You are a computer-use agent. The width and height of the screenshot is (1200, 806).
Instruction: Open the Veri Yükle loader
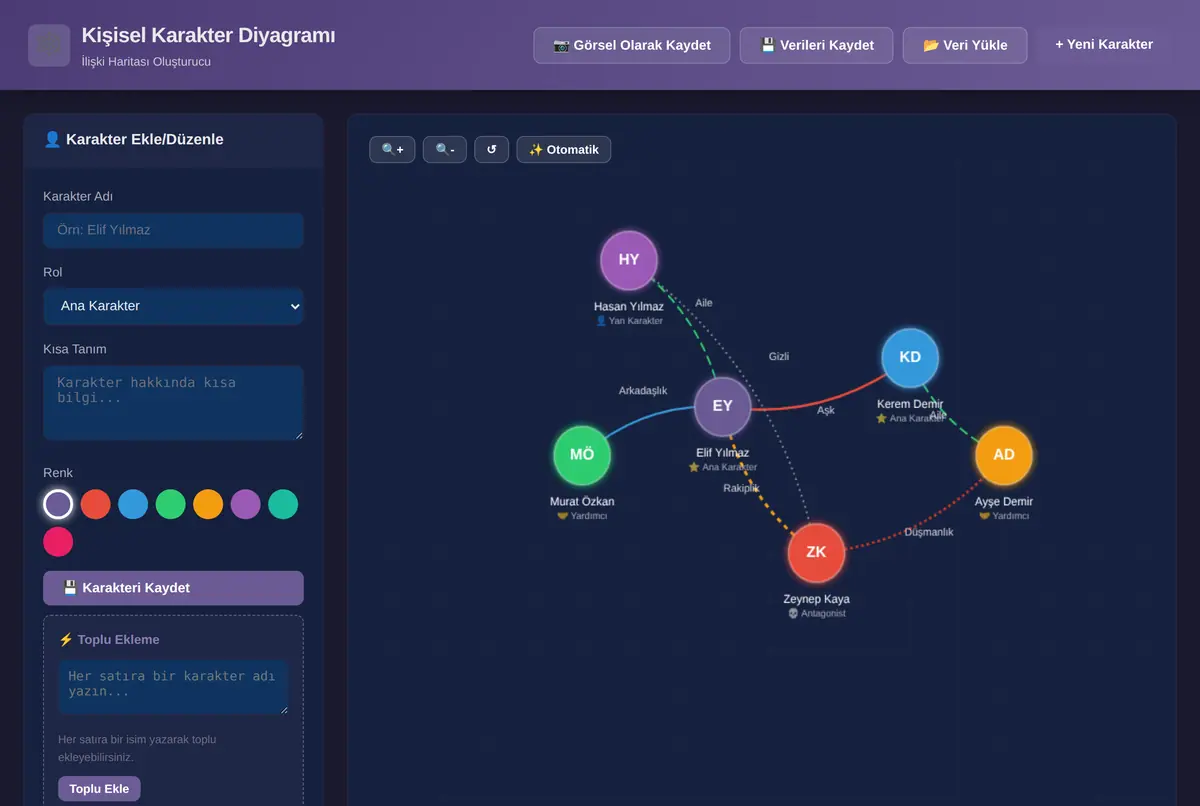[965, 45]
